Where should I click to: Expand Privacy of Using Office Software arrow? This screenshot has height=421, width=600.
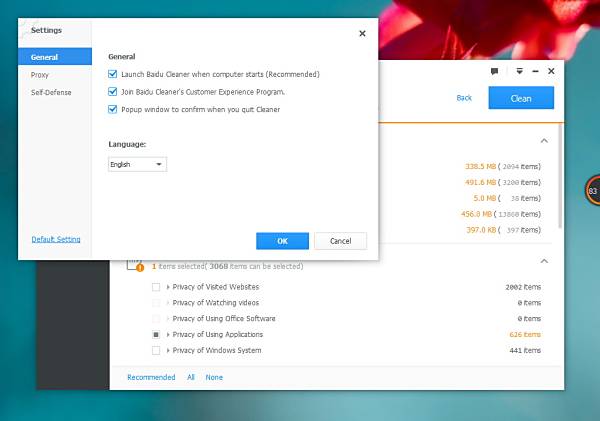click(168, 318)
